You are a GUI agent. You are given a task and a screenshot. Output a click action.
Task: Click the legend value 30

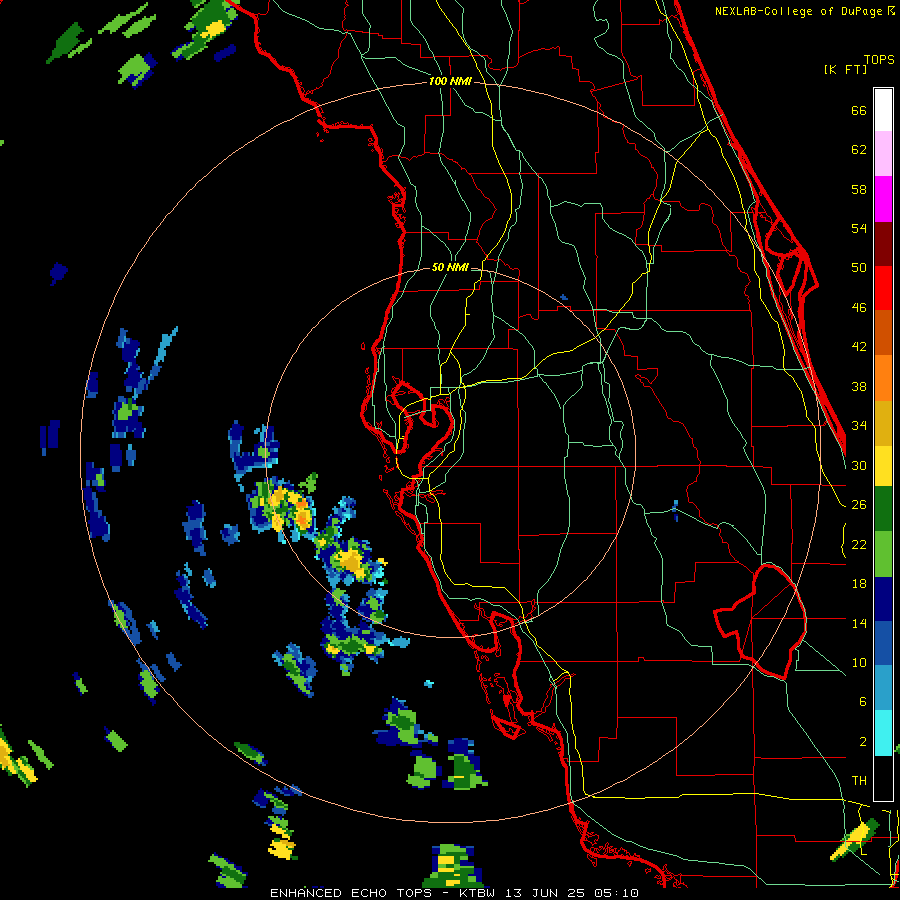coord(859,465)
